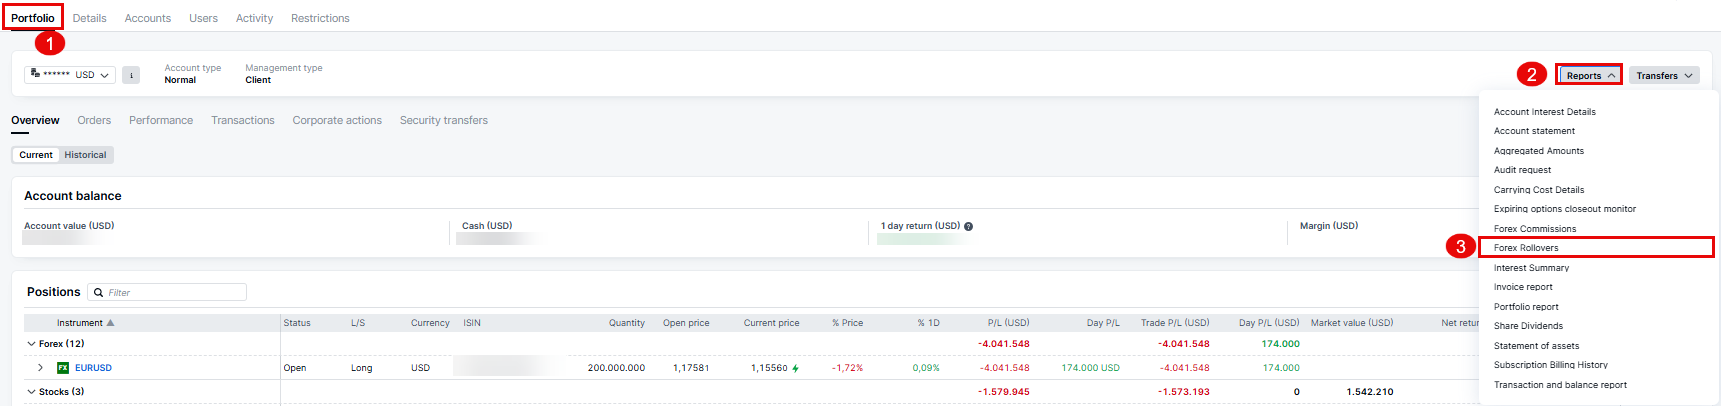Click the Instrument column sort arrow

point(110,323)
